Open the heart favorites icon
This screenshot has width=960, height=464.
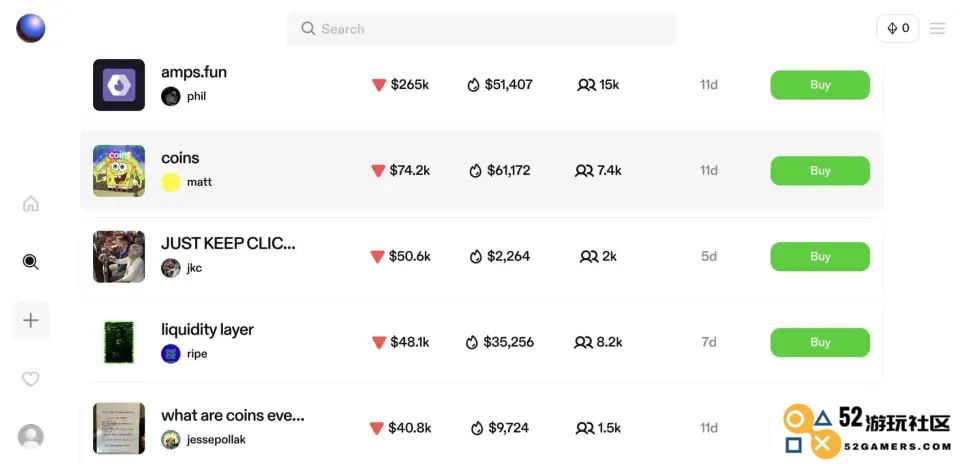31,379
